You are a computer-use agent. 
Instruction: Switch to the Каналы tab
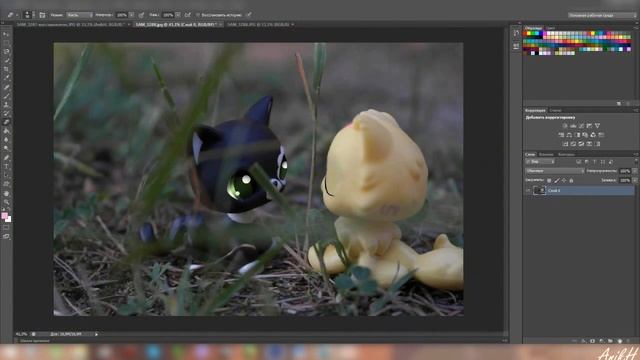(546, 155)
